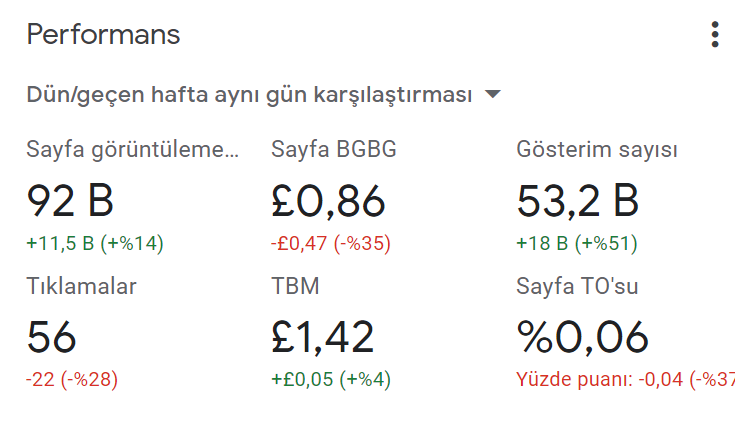The image size is (753, 432).
Task: Click the 92 B page views value
Action: tap(70, 202)
